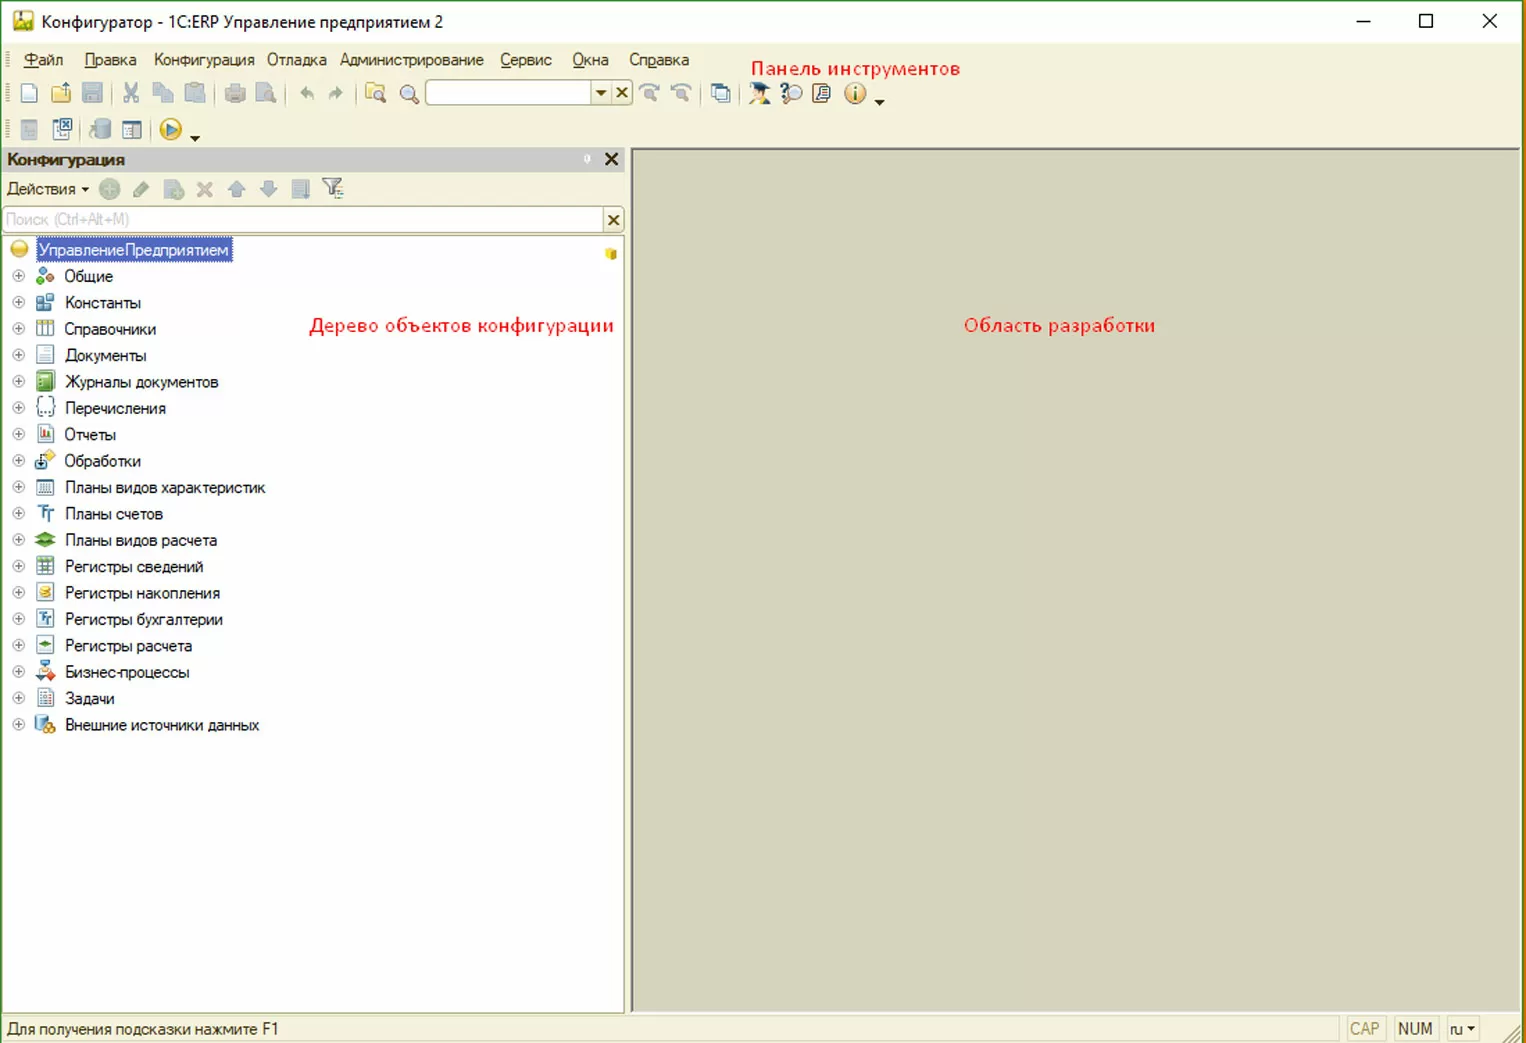Click the close configuration icon on second toolbar row

(x=62, y=130)
